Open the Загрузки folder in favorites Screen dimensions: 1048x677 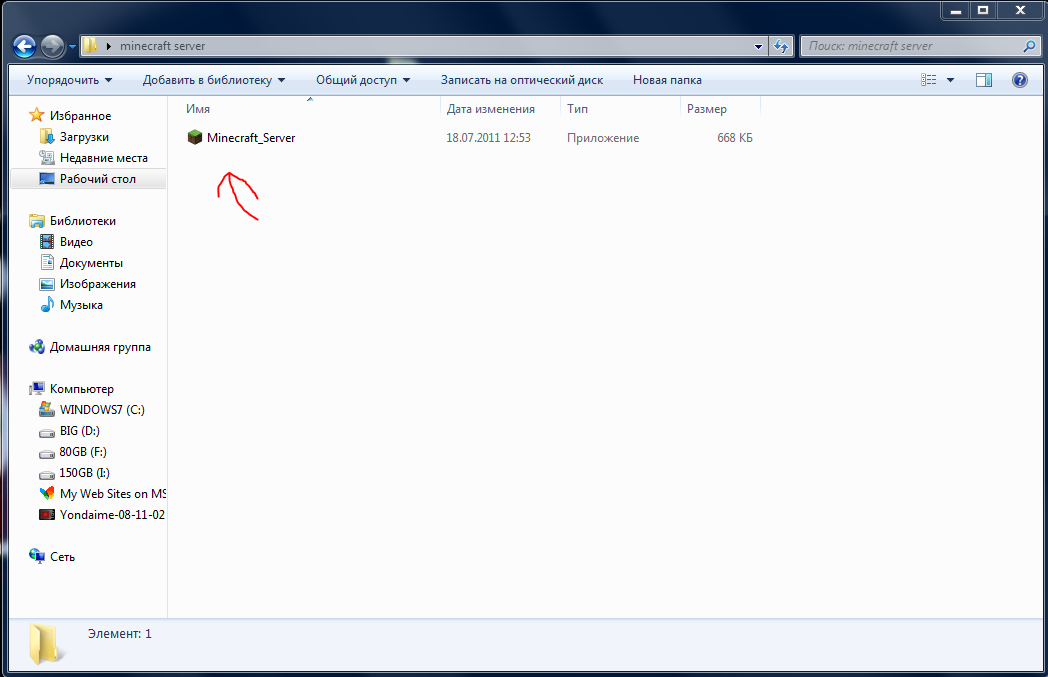tap(84, 137)
